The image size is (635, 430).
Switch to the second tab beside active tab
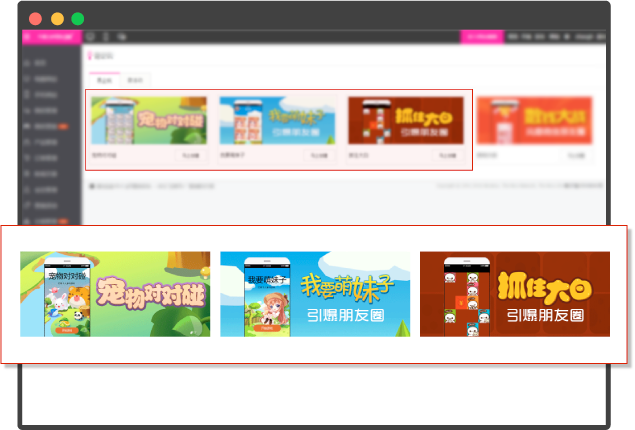[x=135, y=78]
